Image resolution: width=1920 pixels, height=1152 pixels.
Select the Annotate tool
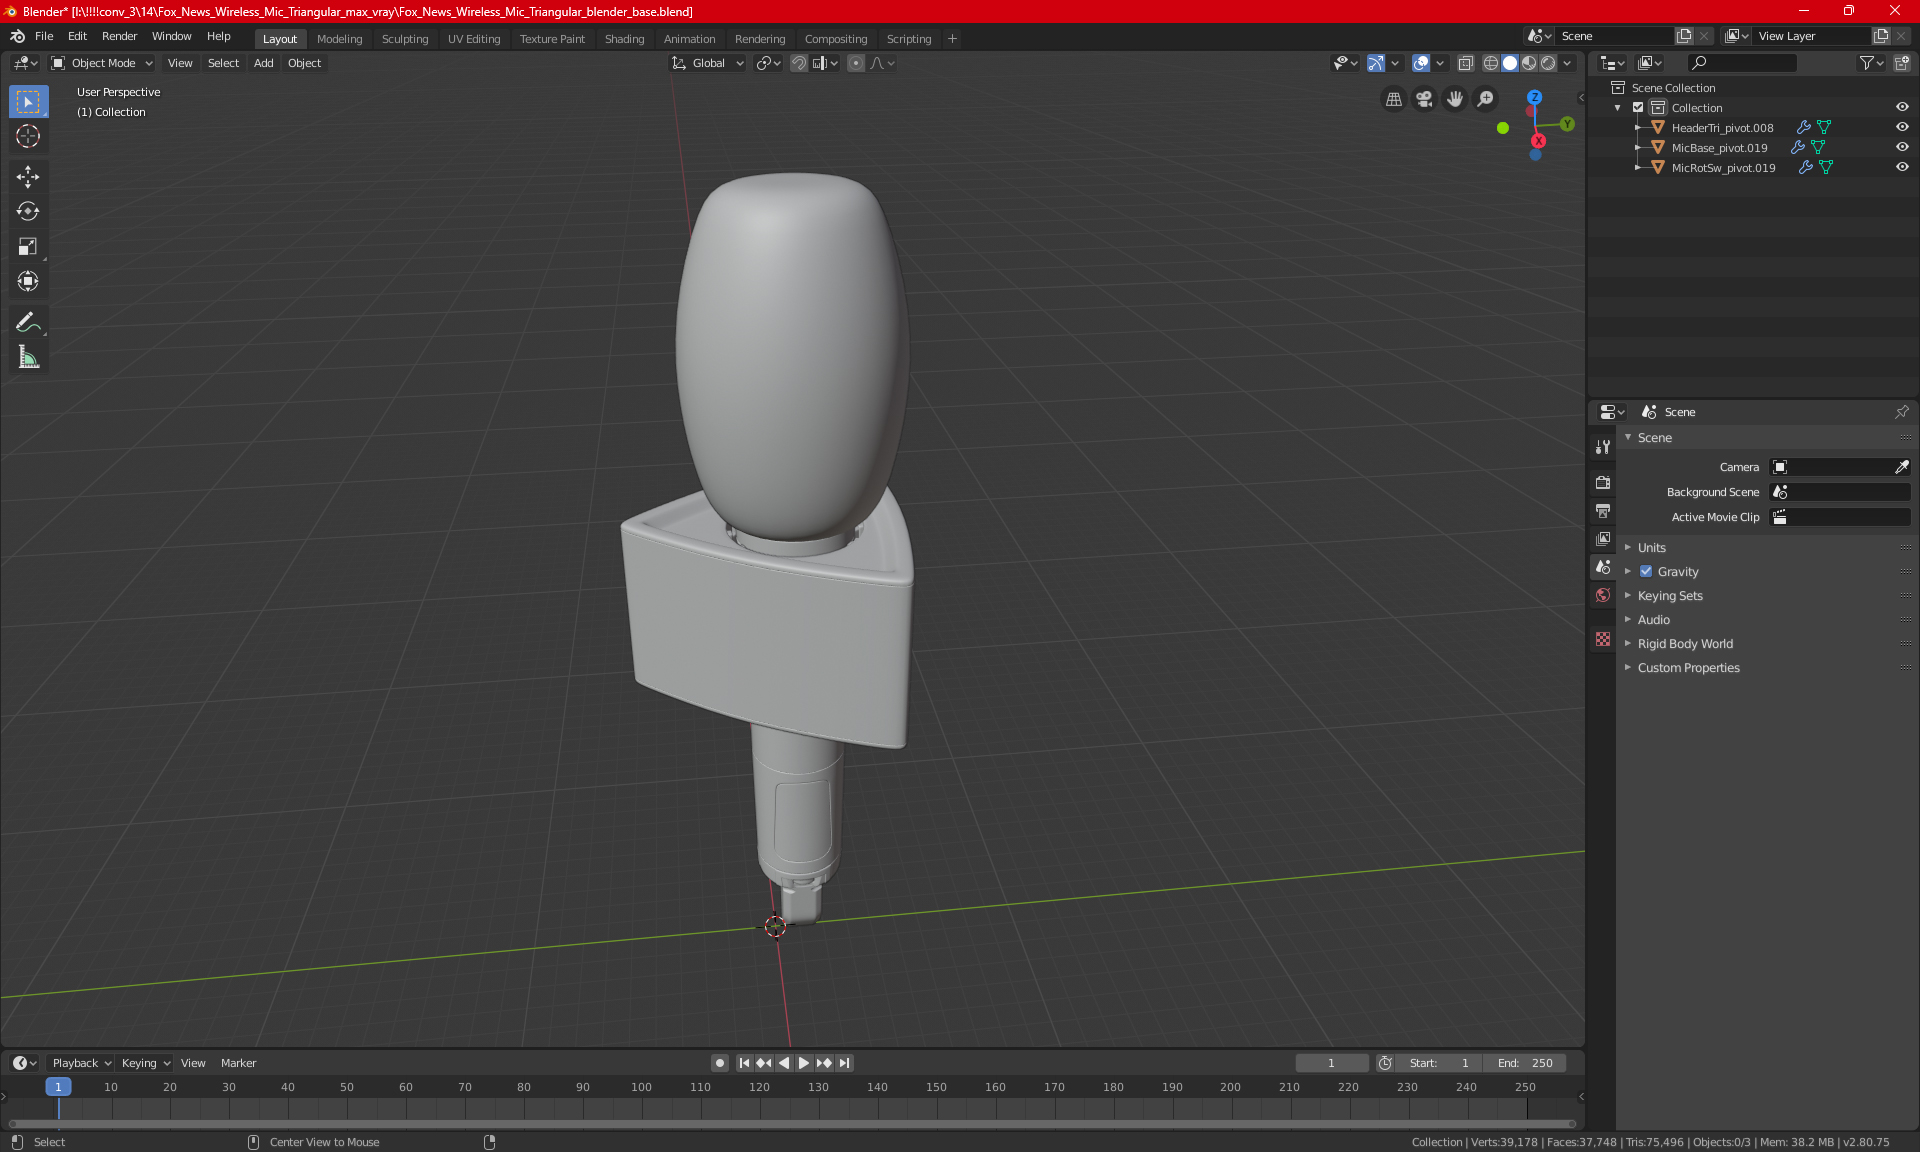(28, 322)
